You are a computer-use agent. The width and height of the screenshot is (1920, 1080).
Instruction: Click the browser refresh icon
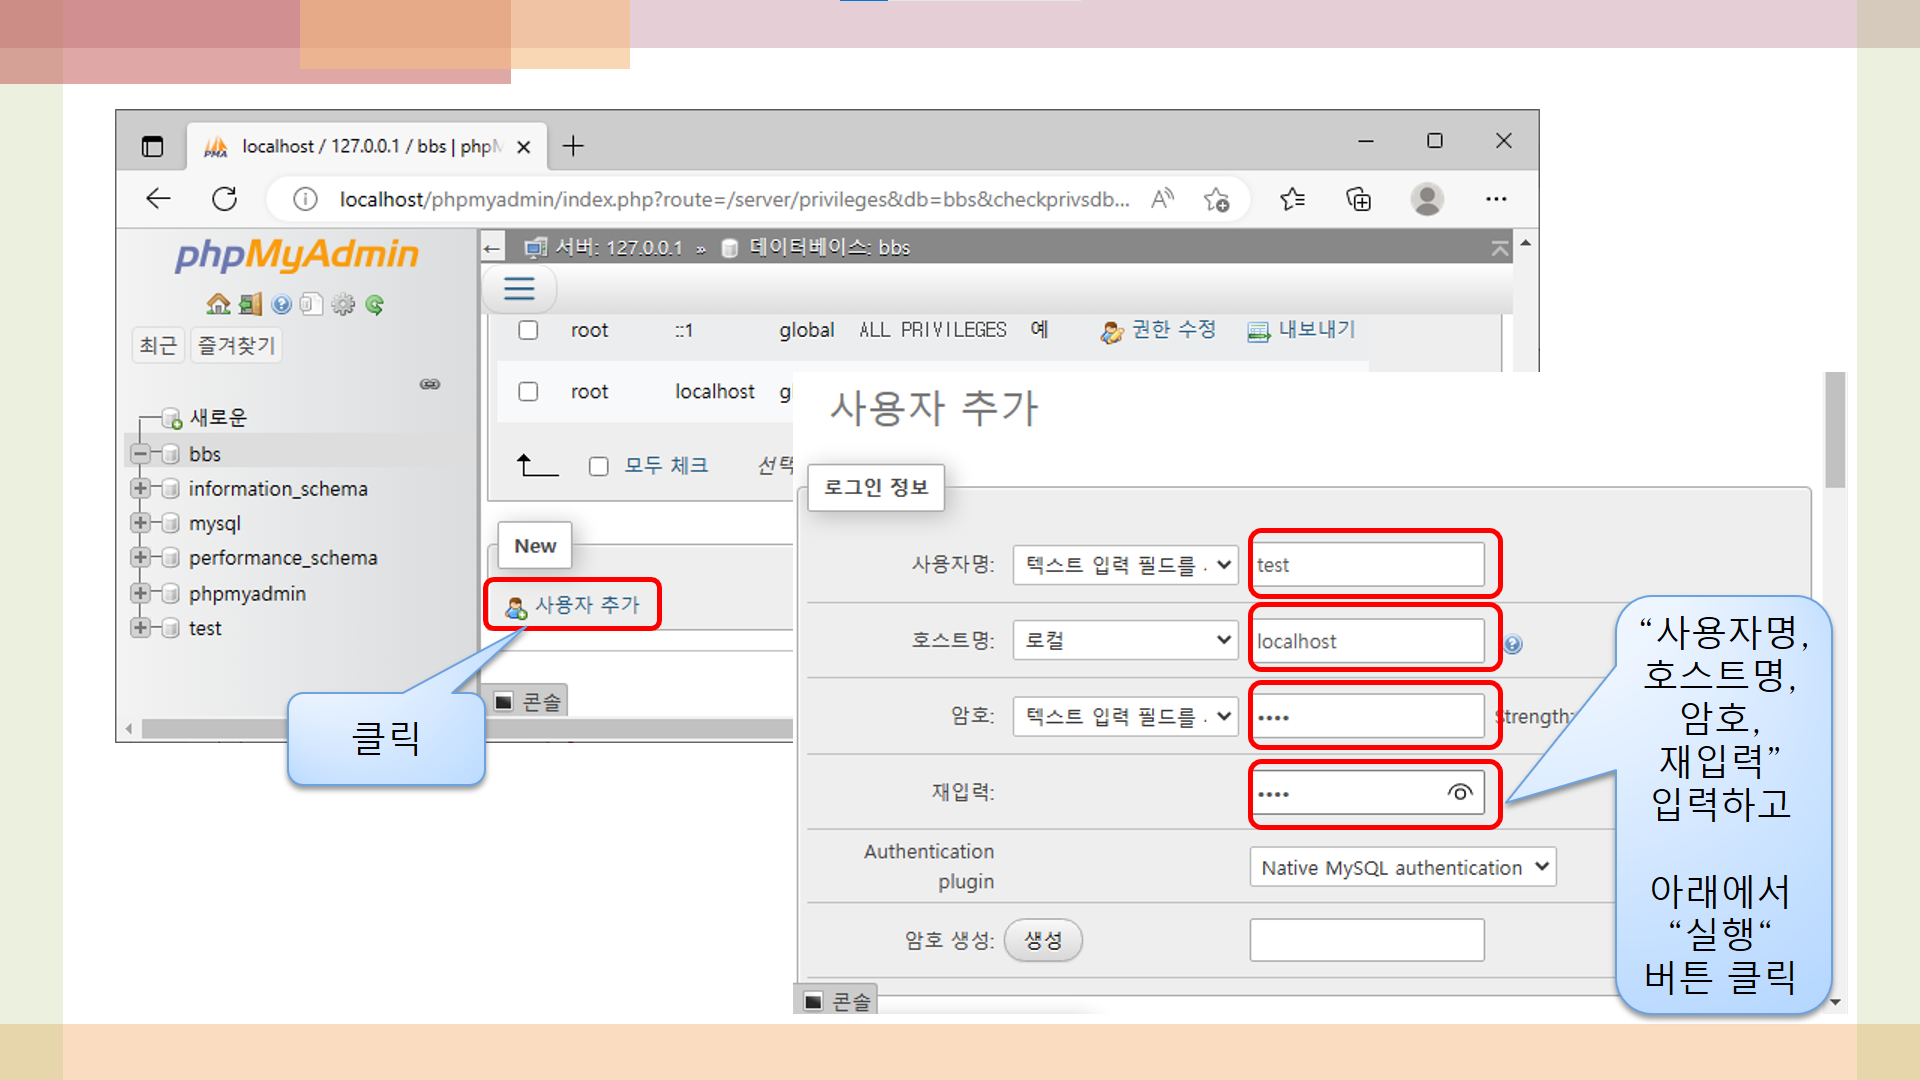(x=225, y=199)
